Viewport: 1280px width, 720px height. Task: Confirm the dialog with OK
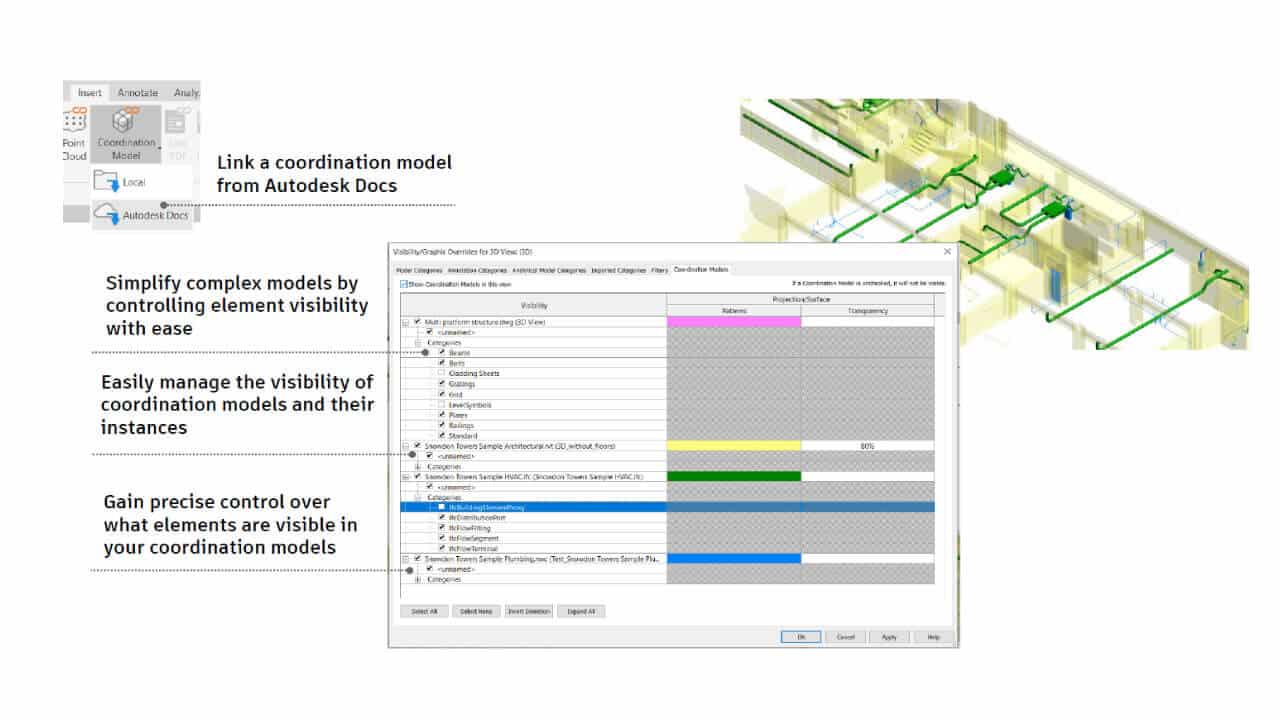tap(801, 637)
